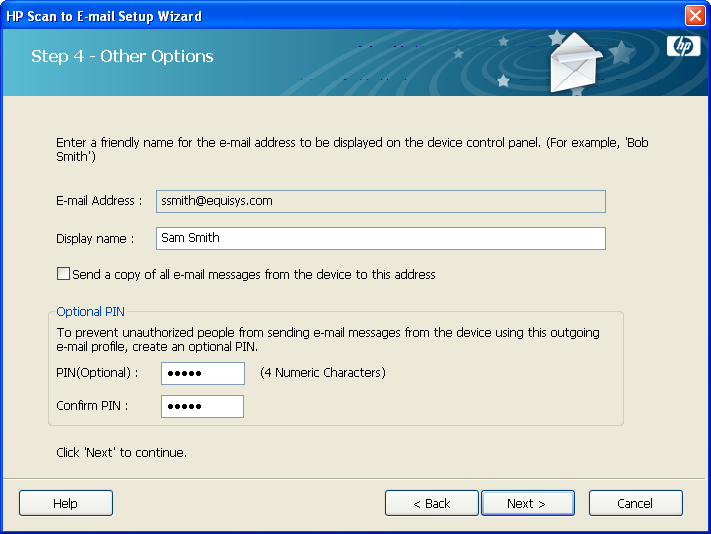Edit the Display name field
The width and height of the screenshot is (711, 534).
click(x=381, y=238)
